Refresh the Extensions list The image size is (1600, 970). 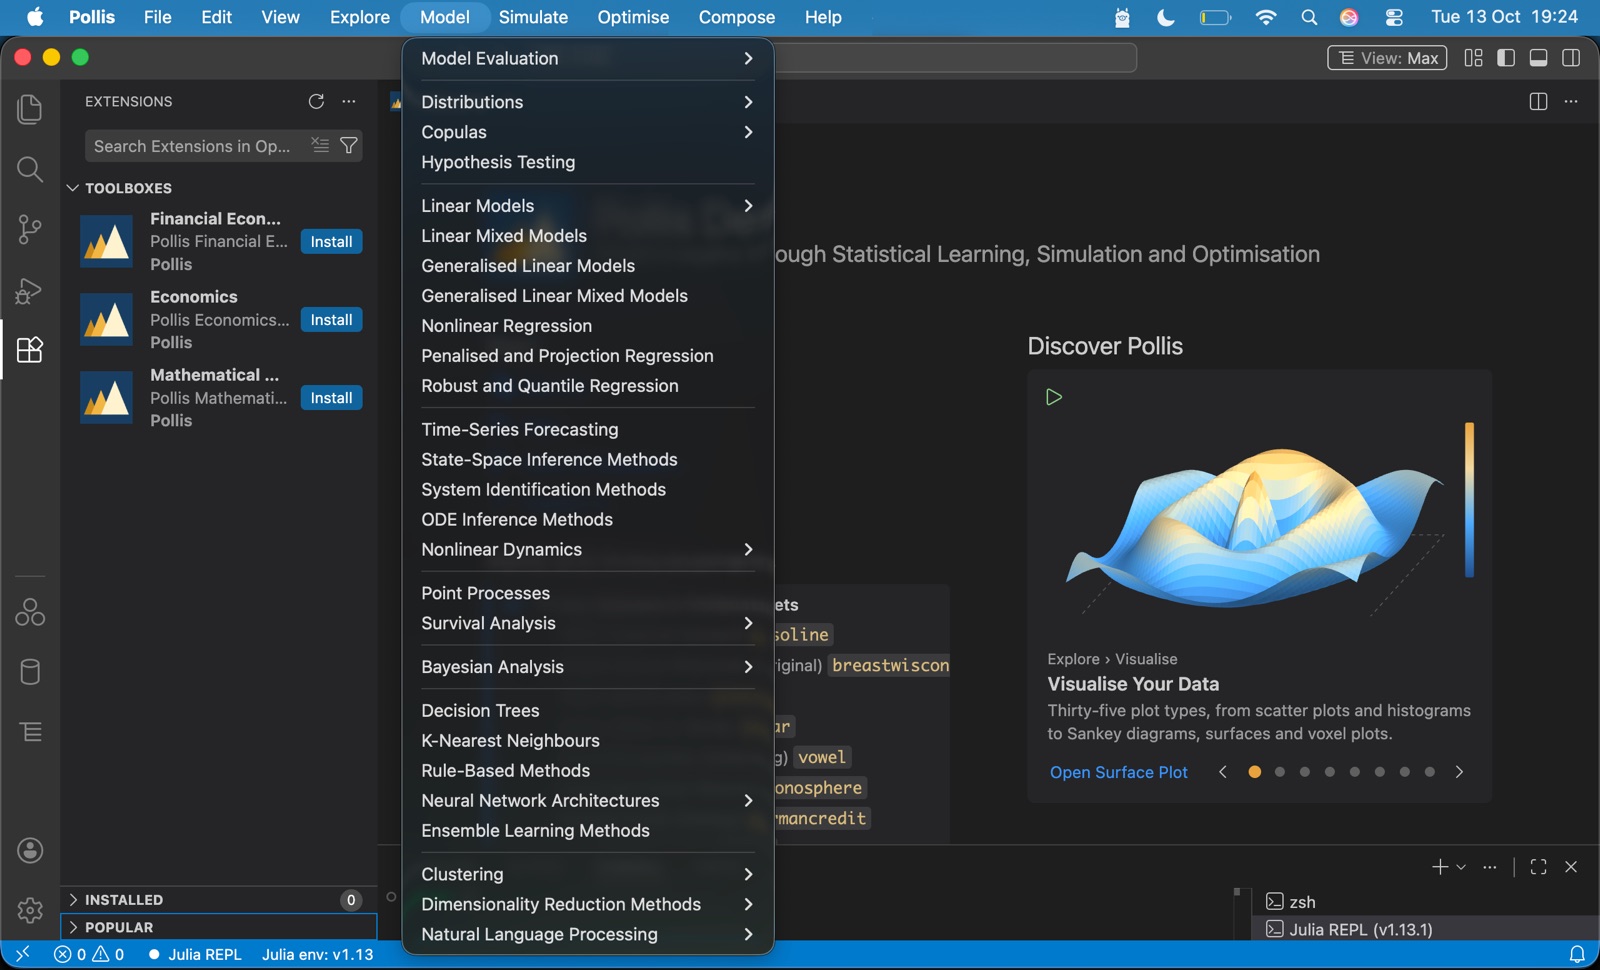(316, 101)
